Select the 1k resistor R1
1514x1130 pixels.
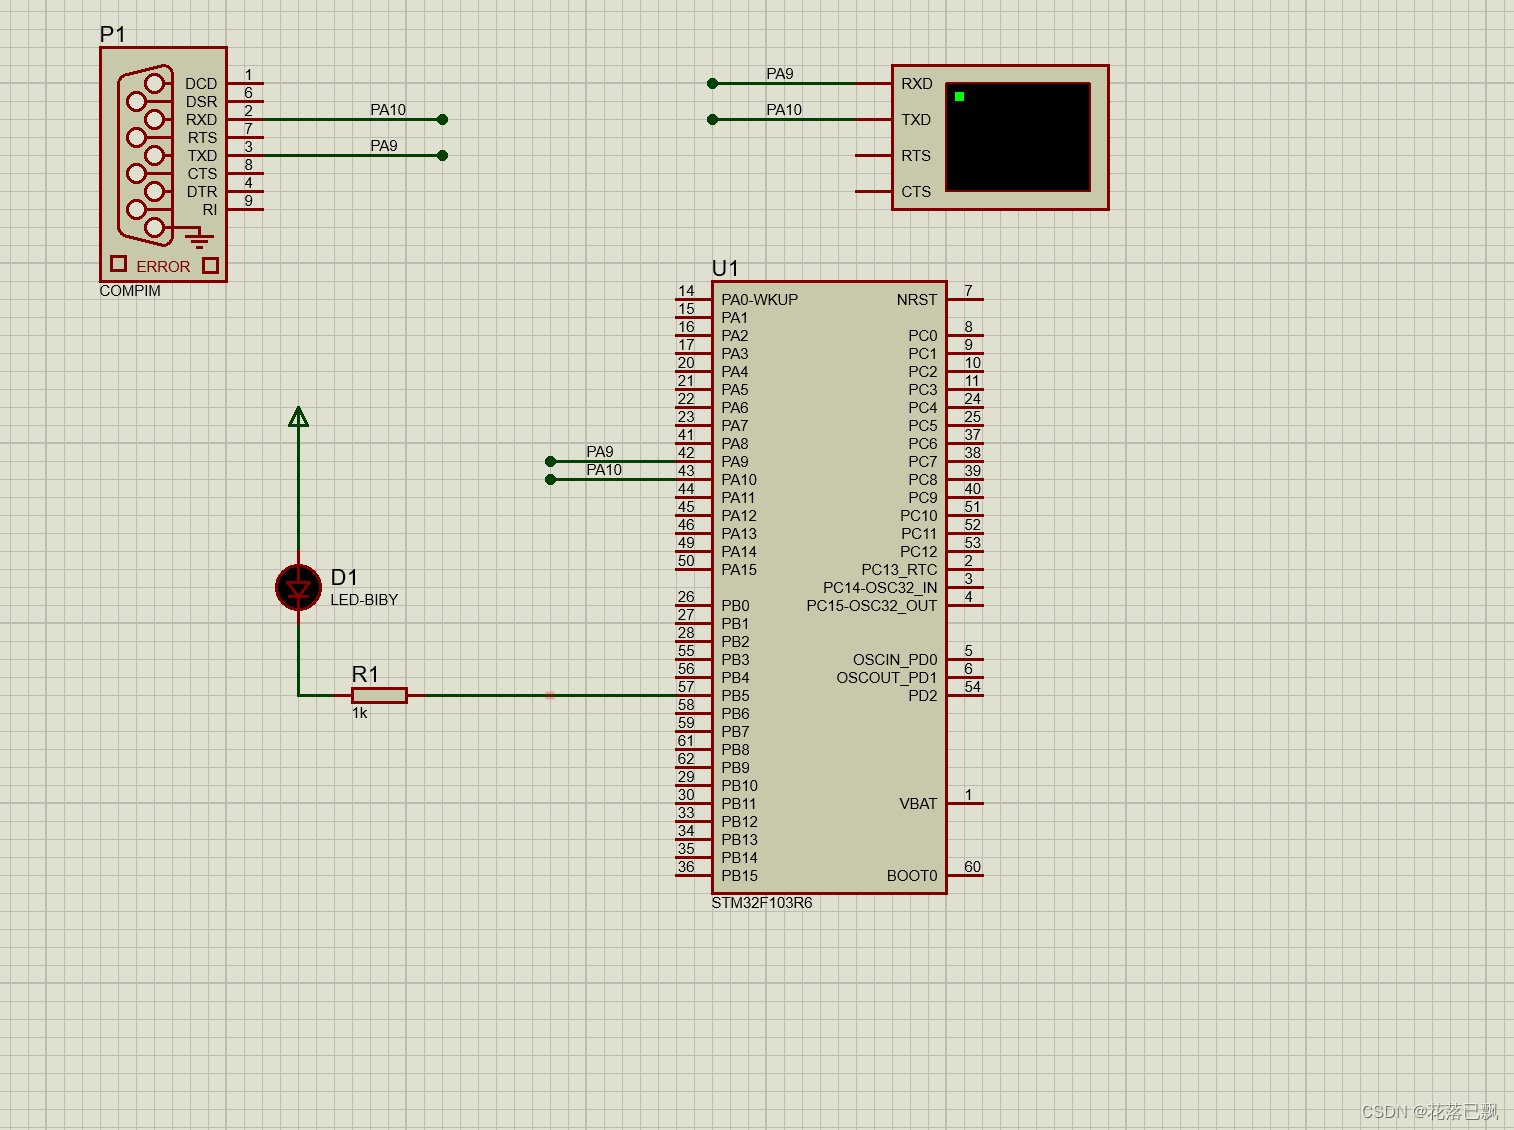coord(378,694)
